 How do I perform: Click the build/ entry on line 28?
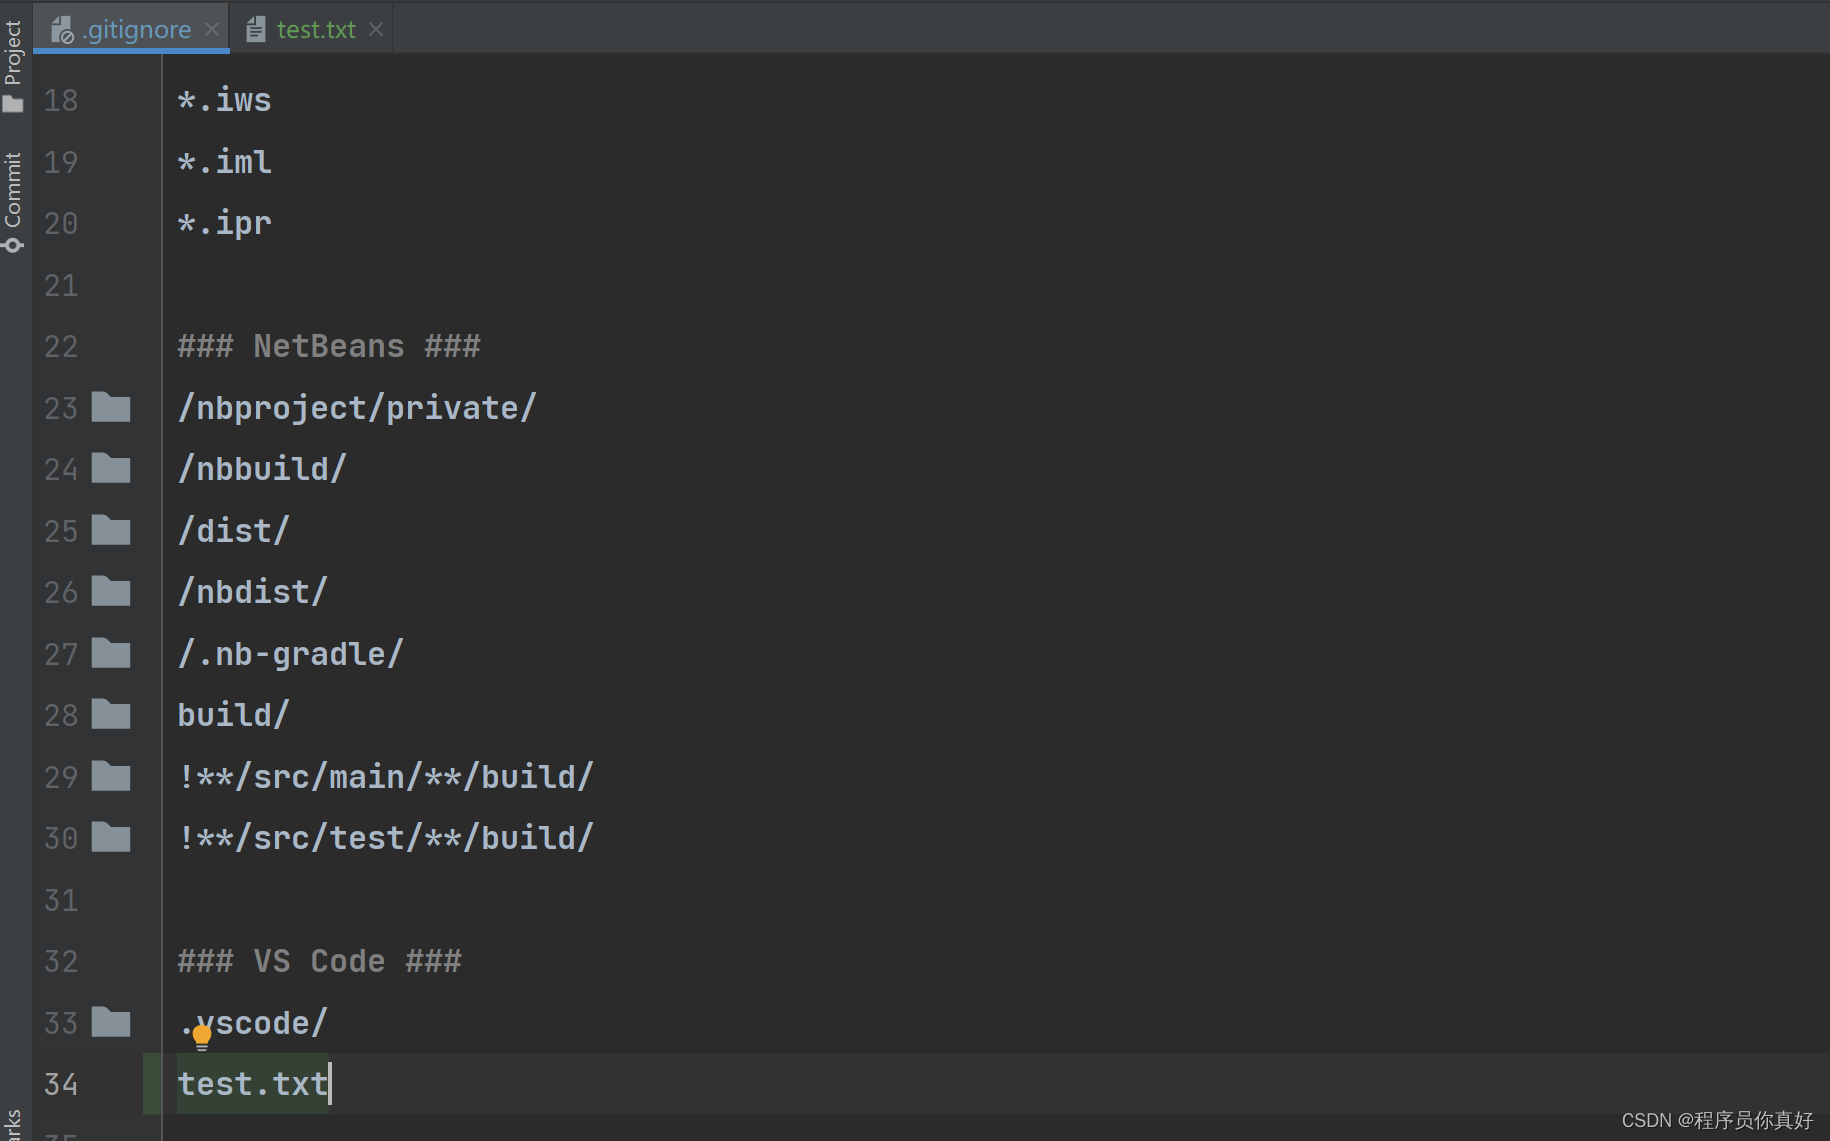click(x=233, y=715)
